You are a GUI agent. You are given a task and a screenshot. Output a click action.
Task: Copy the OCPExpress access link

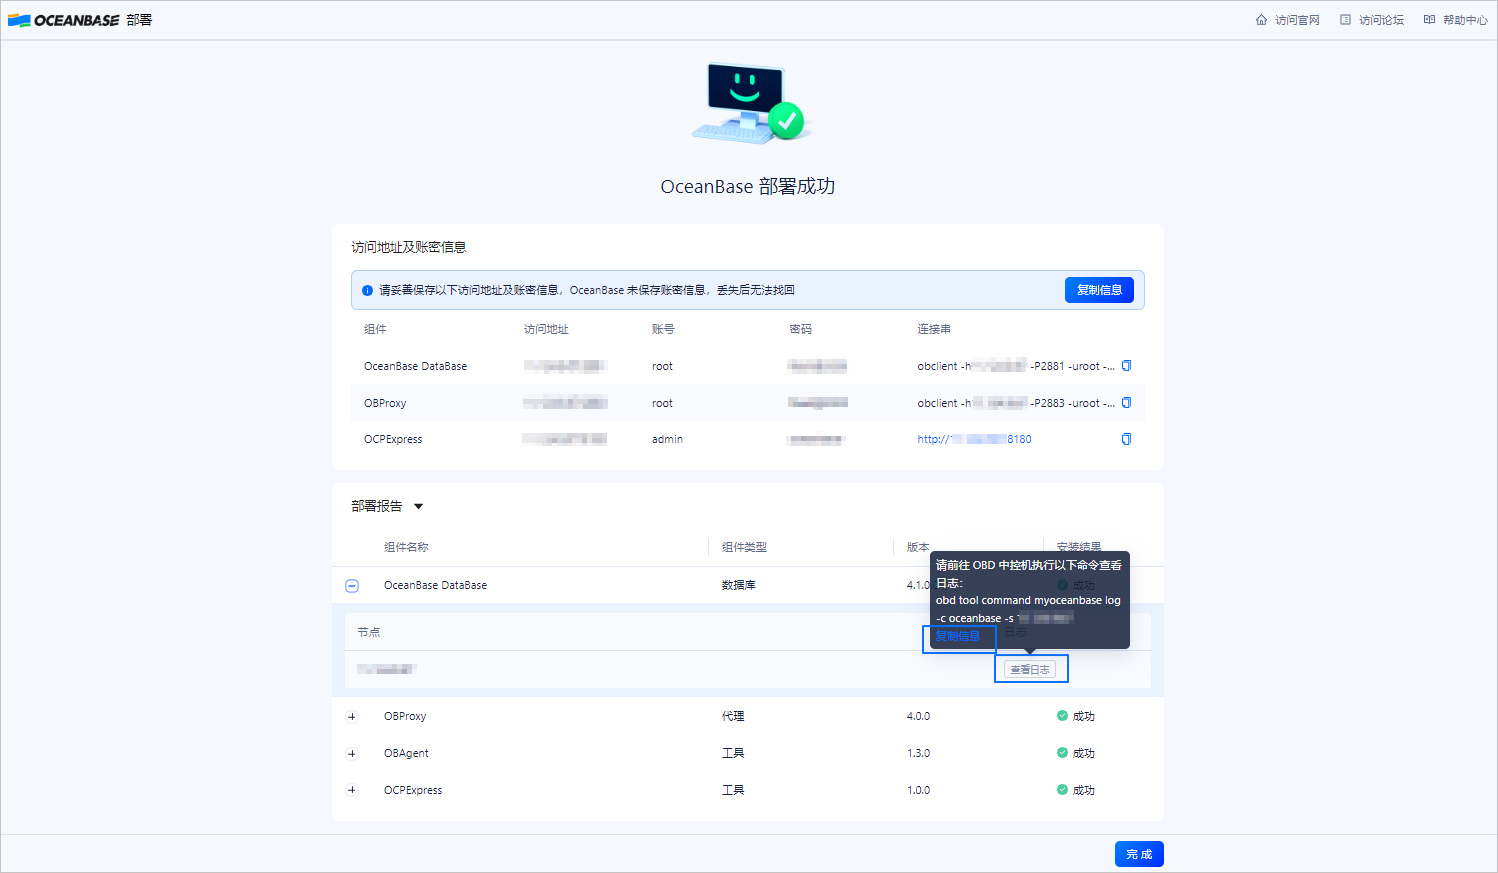pyautogui.click(x=1126, y=439)
